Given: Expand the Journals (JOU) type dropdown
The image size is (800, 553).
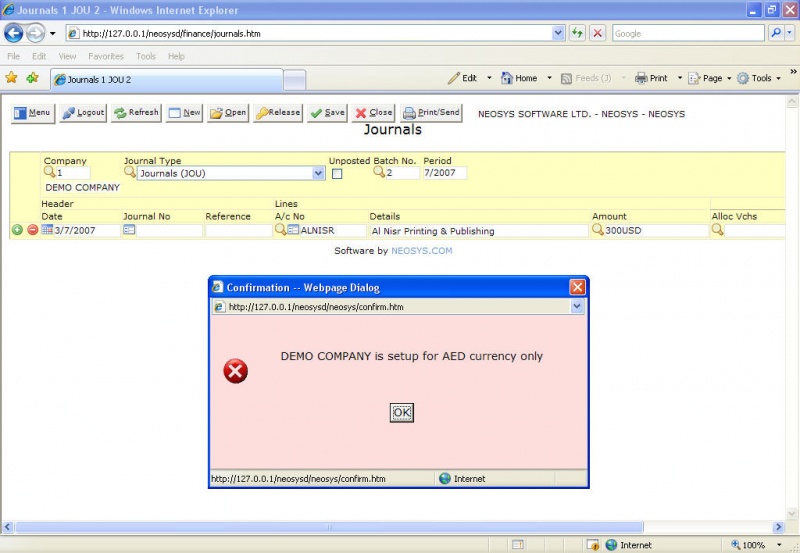Looking at the screenshot, I should tap(318, 173).
